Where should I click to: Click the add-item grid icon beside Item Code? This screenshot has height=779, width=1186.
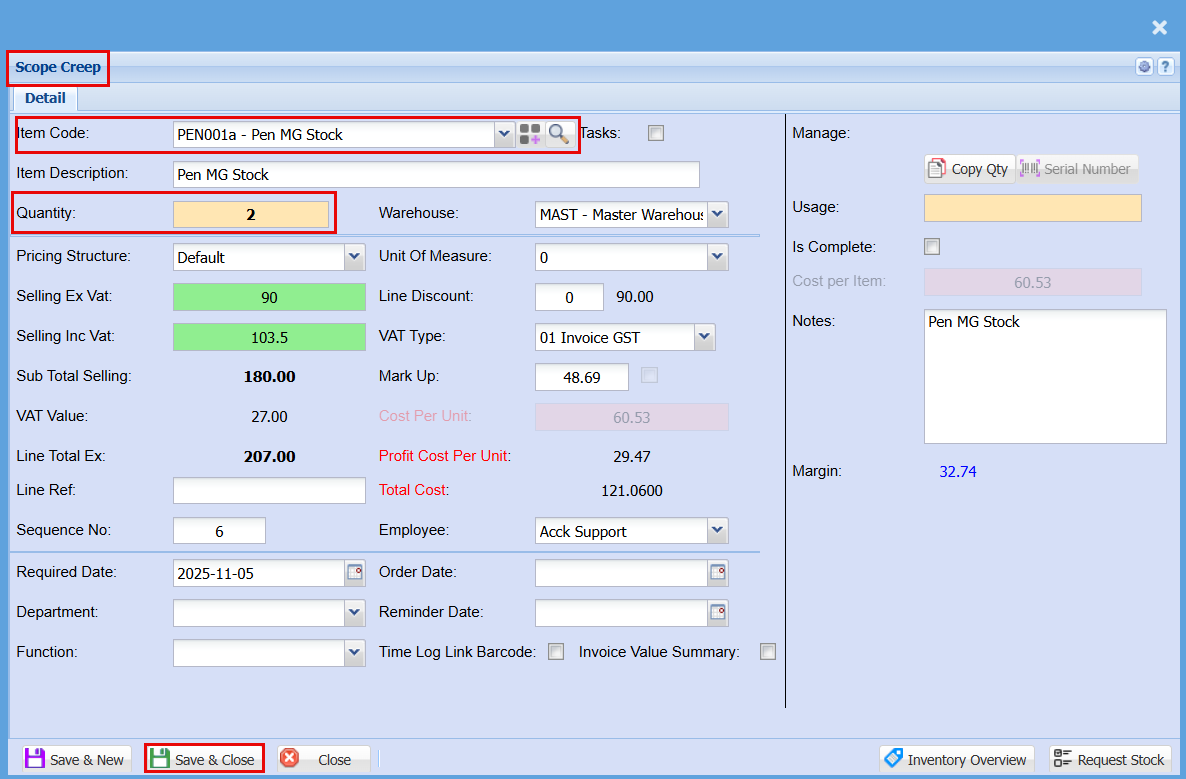click(x=530, y=134)
